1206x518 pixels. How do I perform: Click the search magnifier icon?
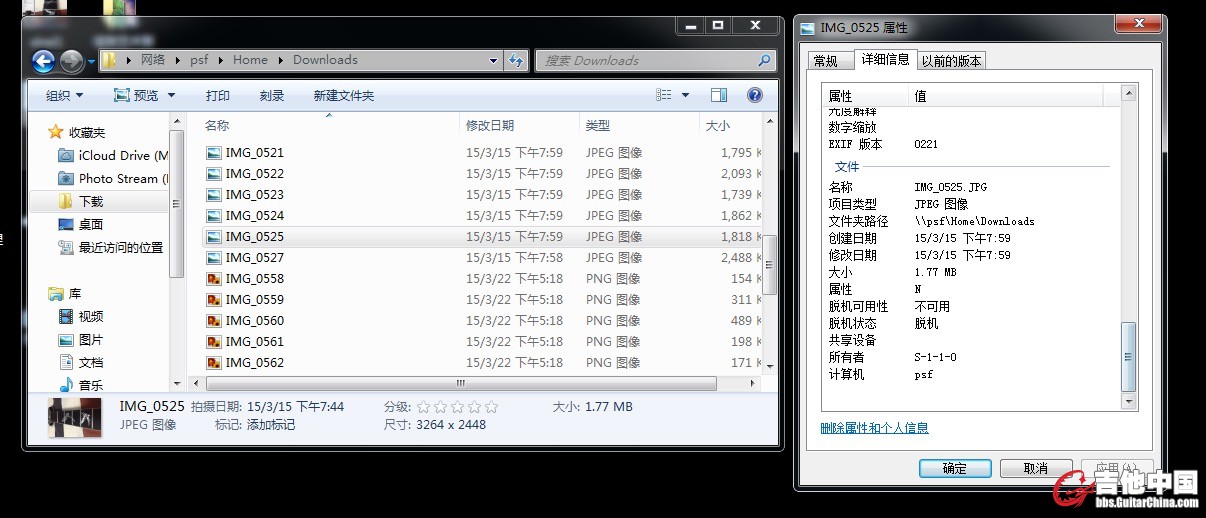pos(765,60)
